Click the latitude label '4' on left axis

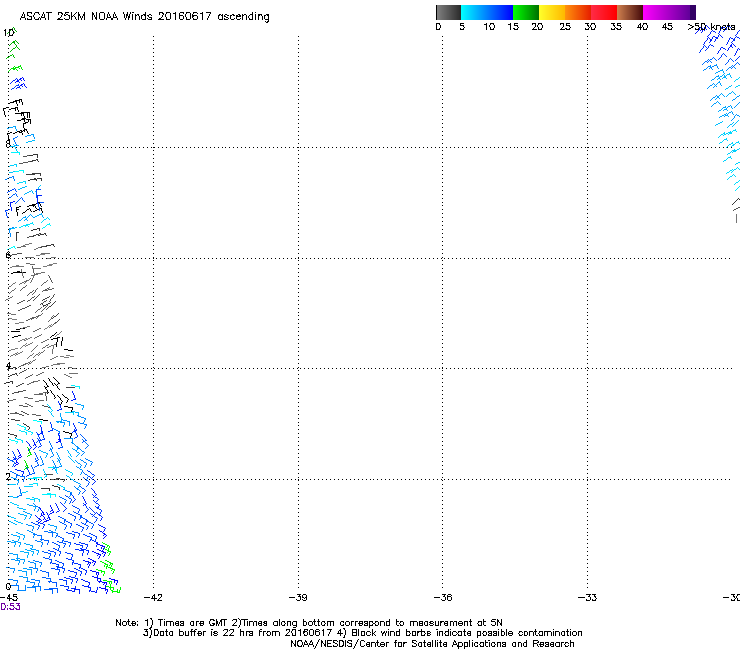click(8, 366)
